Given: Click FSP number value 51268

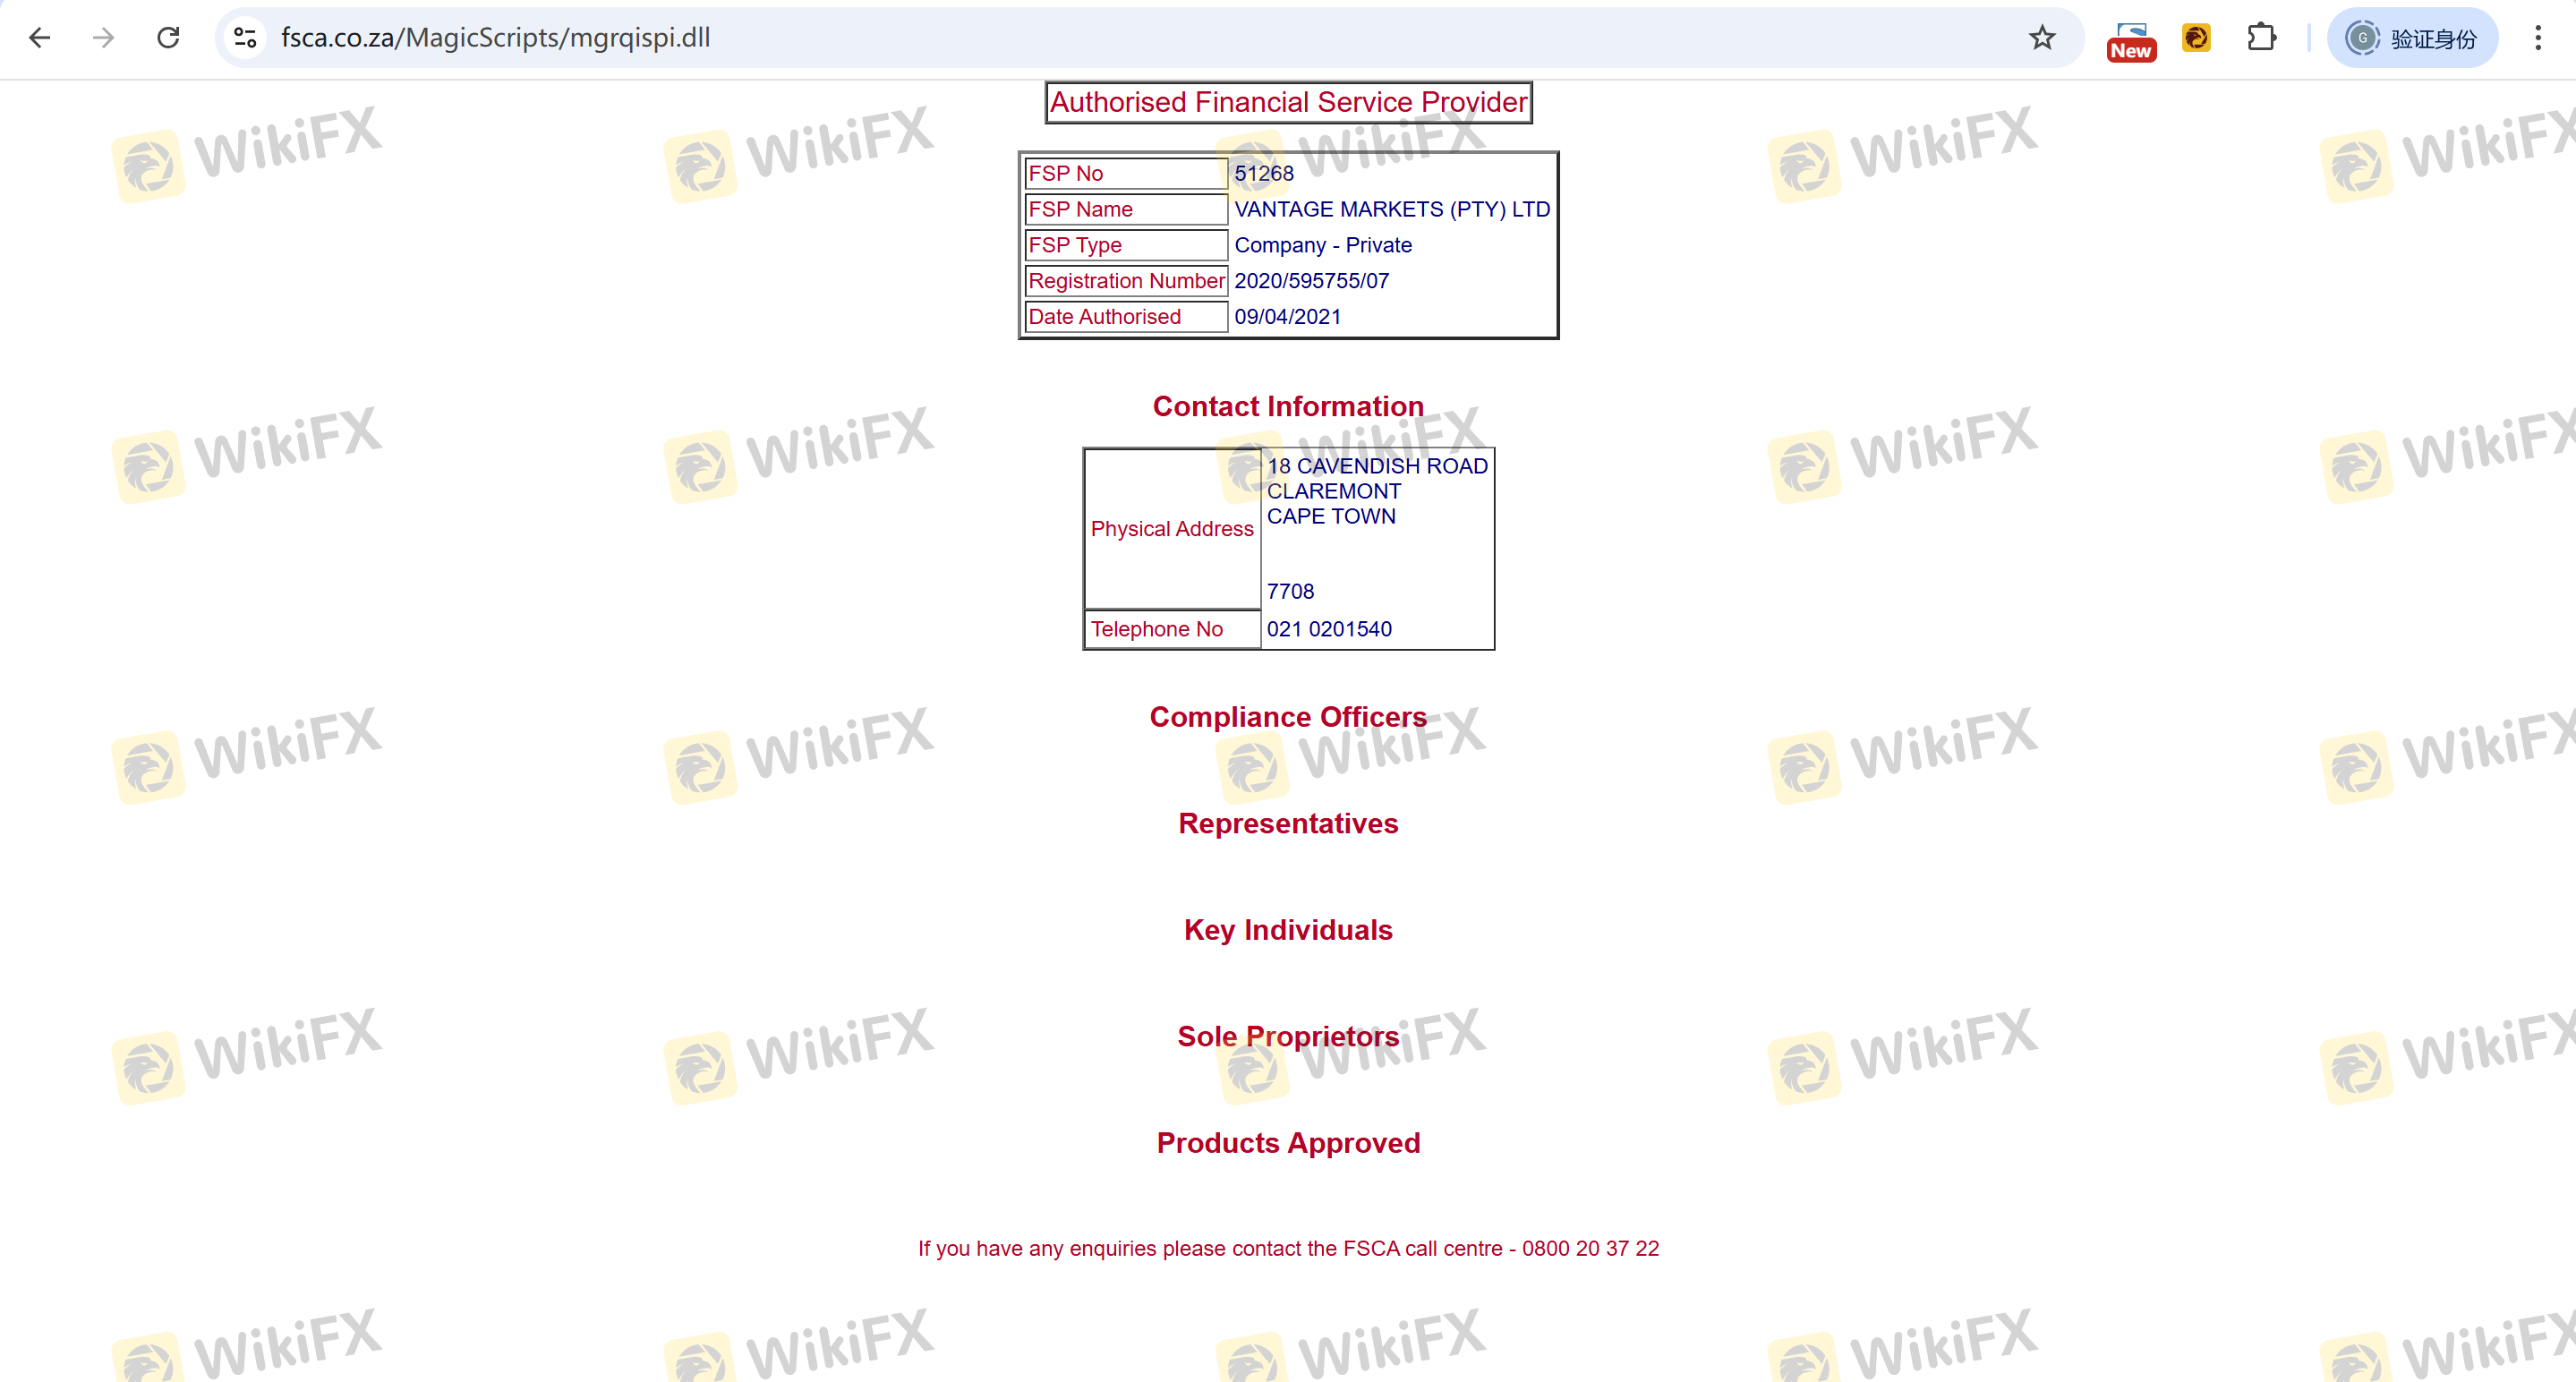Looking at the screenshot, I should point(1263,173).
